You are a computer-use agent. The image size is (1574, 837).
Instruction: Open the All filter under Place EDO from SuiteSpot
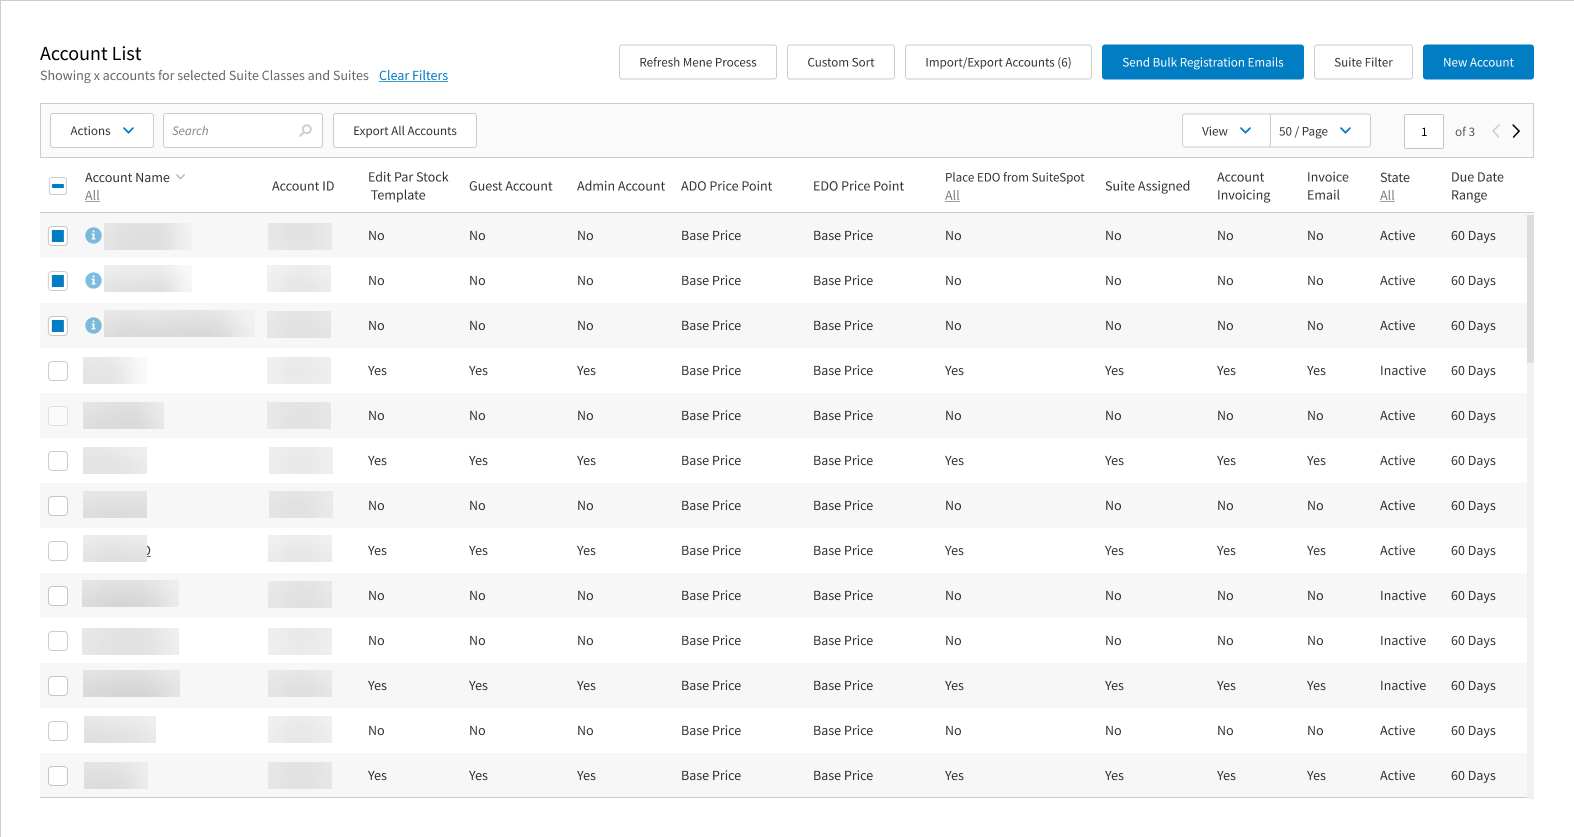coord(952,196)
